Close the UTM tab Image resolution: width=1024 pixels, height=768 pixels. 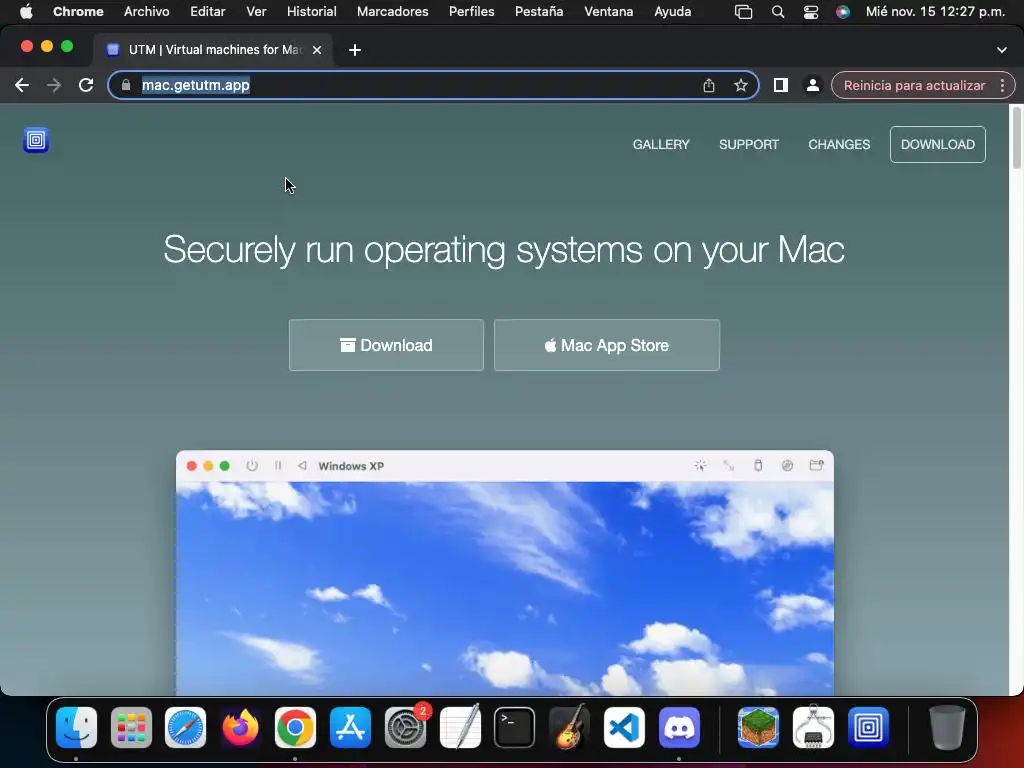317,50
